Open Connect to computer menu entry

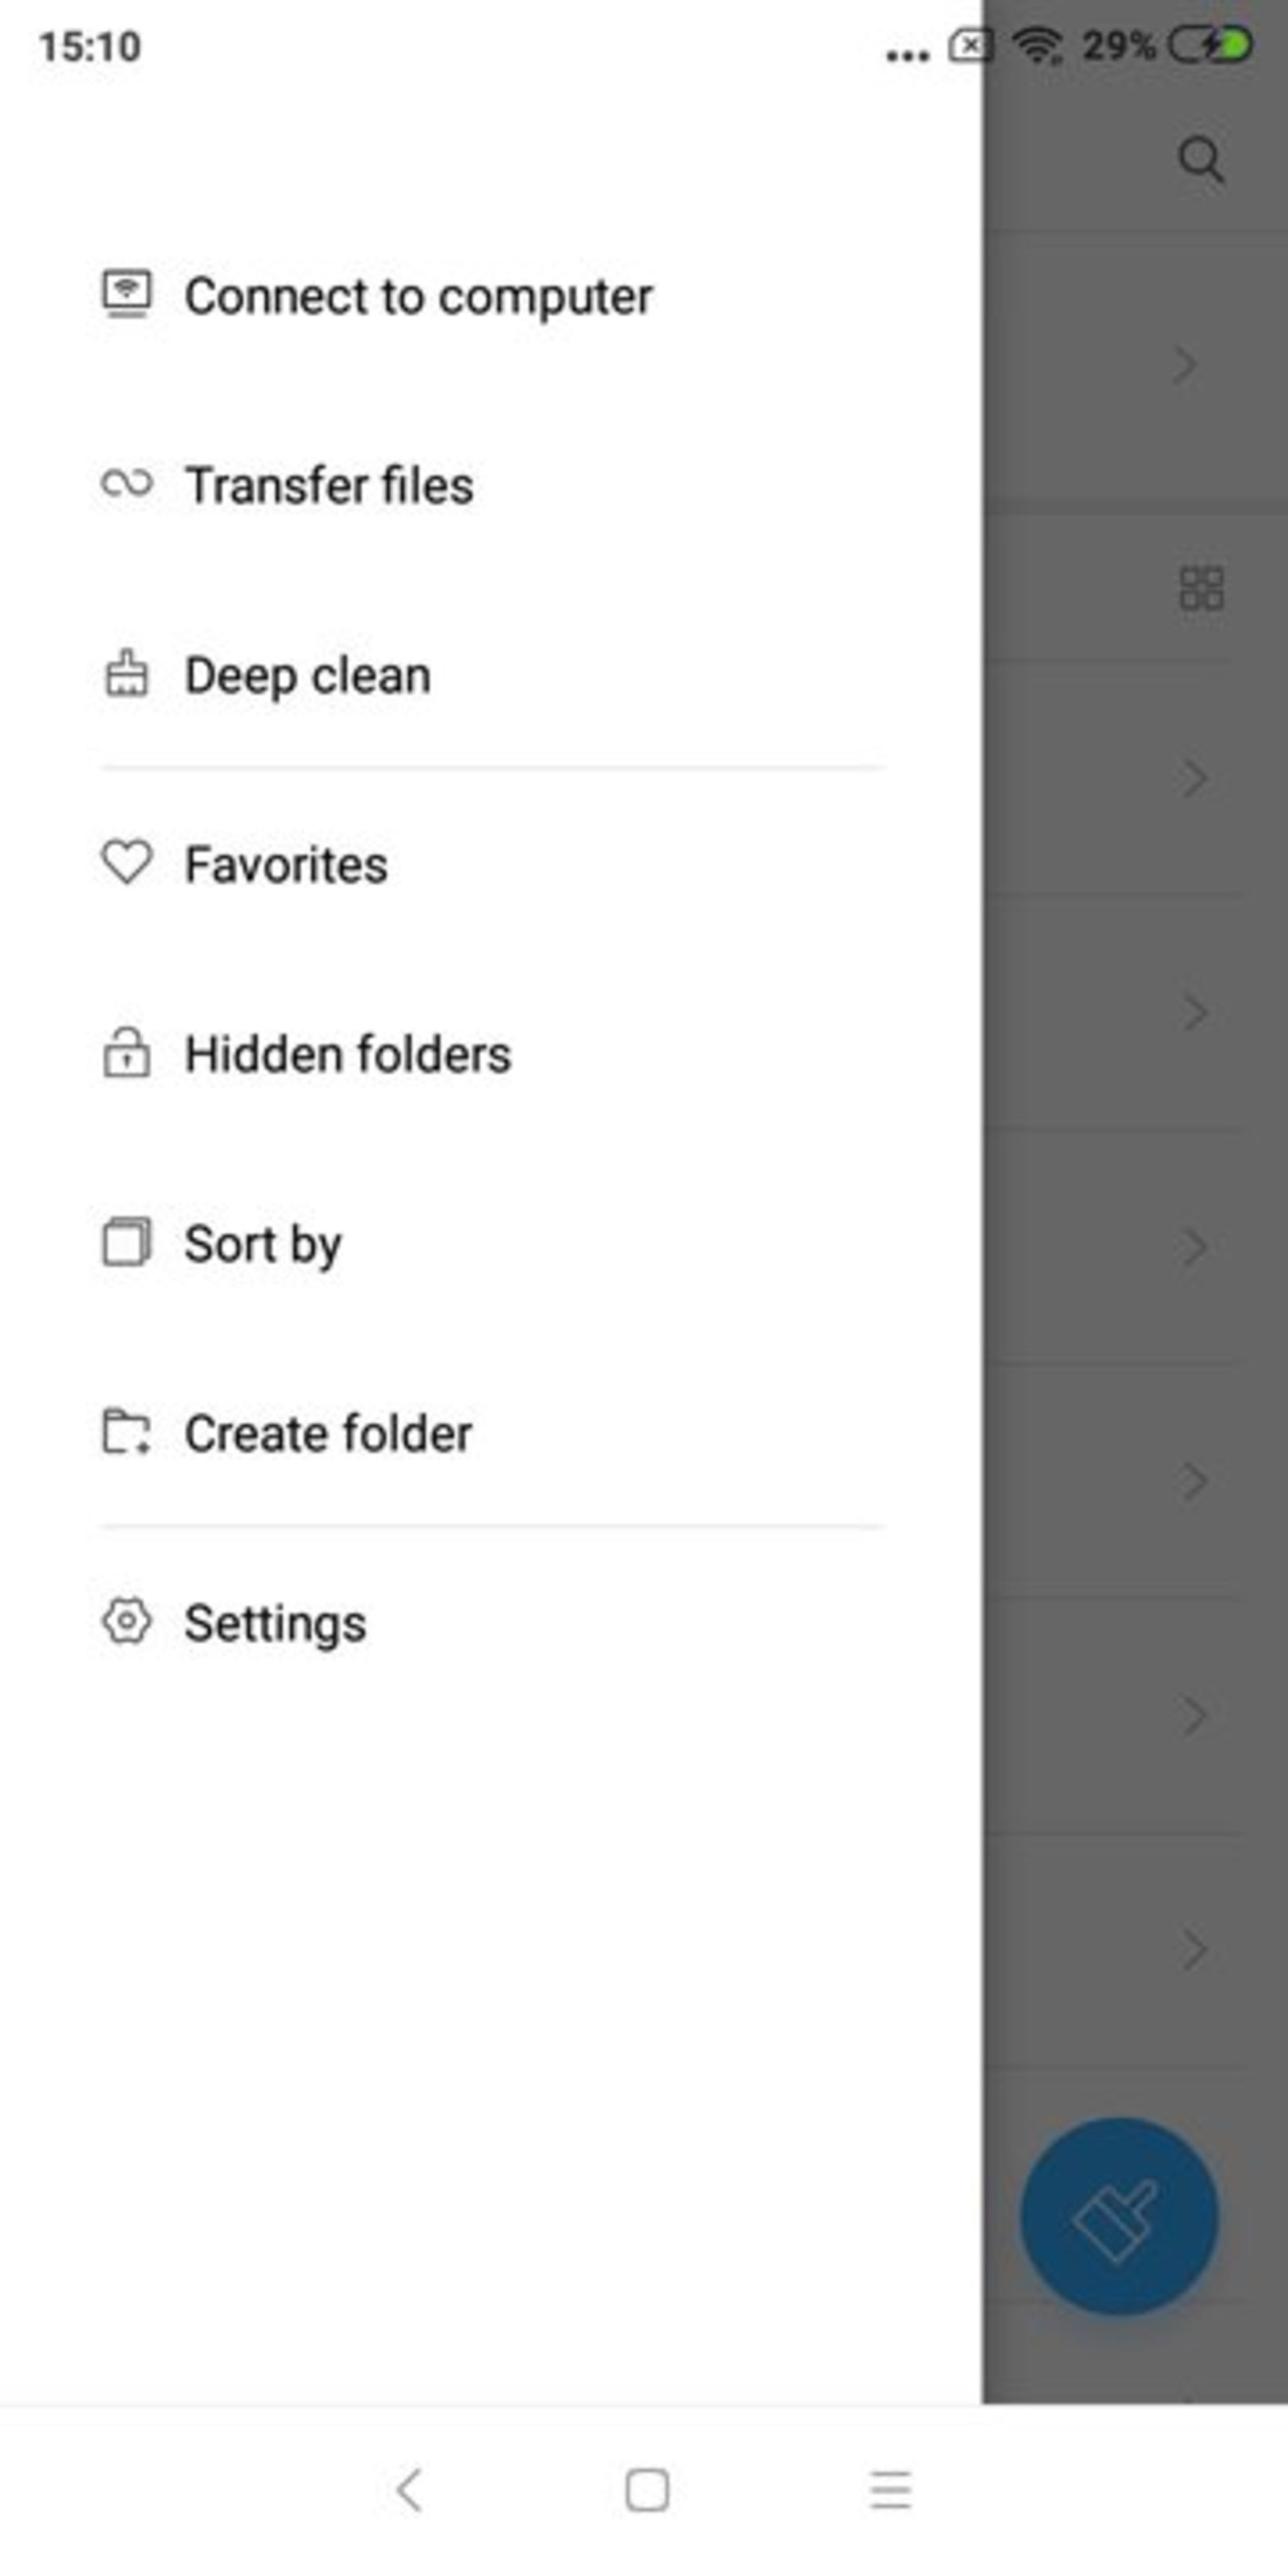point(418,297)
